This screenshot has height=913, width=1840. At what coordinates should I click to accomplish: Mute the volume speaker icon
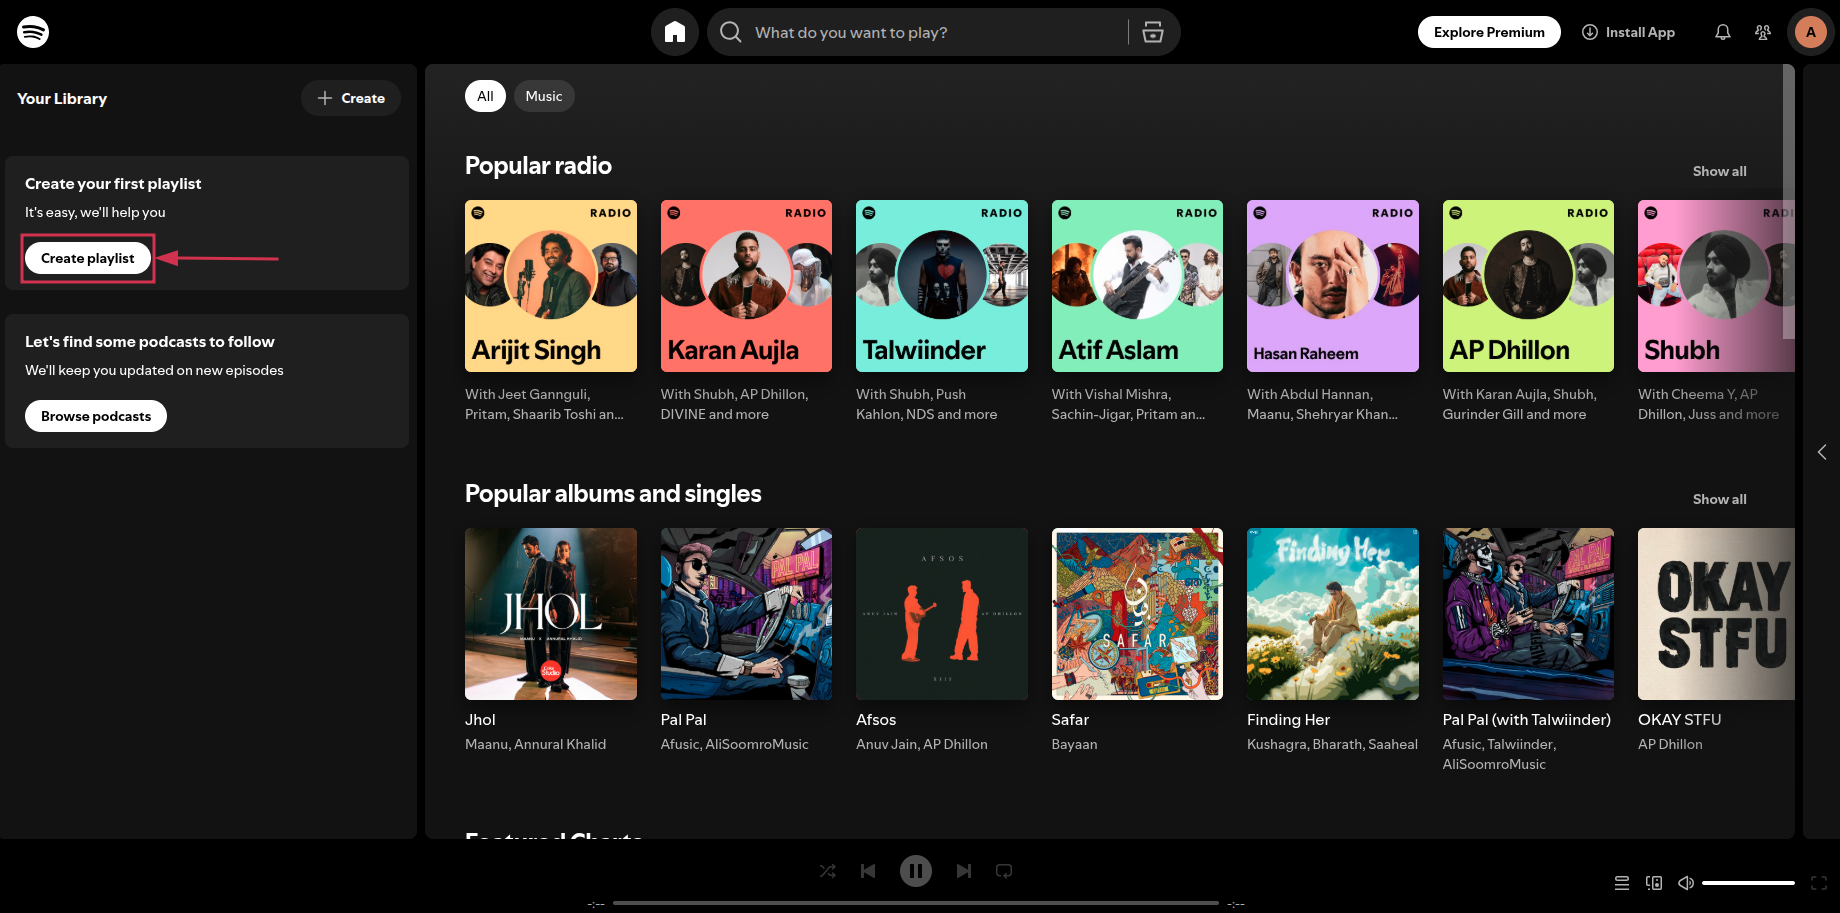point(1686,883)
